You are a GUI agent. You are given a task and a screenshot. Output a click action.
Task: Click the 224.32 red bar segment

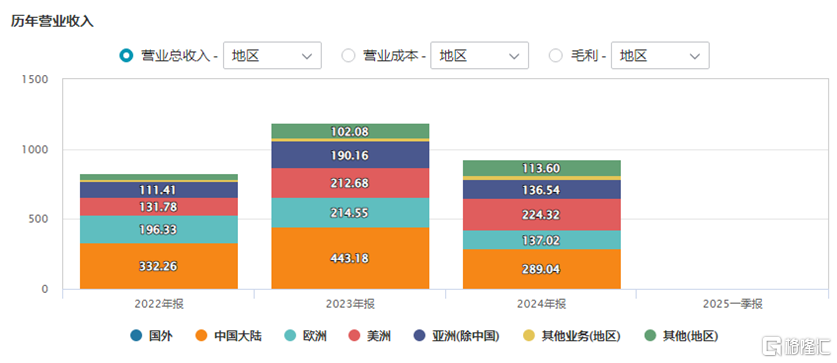pos(542,215)
